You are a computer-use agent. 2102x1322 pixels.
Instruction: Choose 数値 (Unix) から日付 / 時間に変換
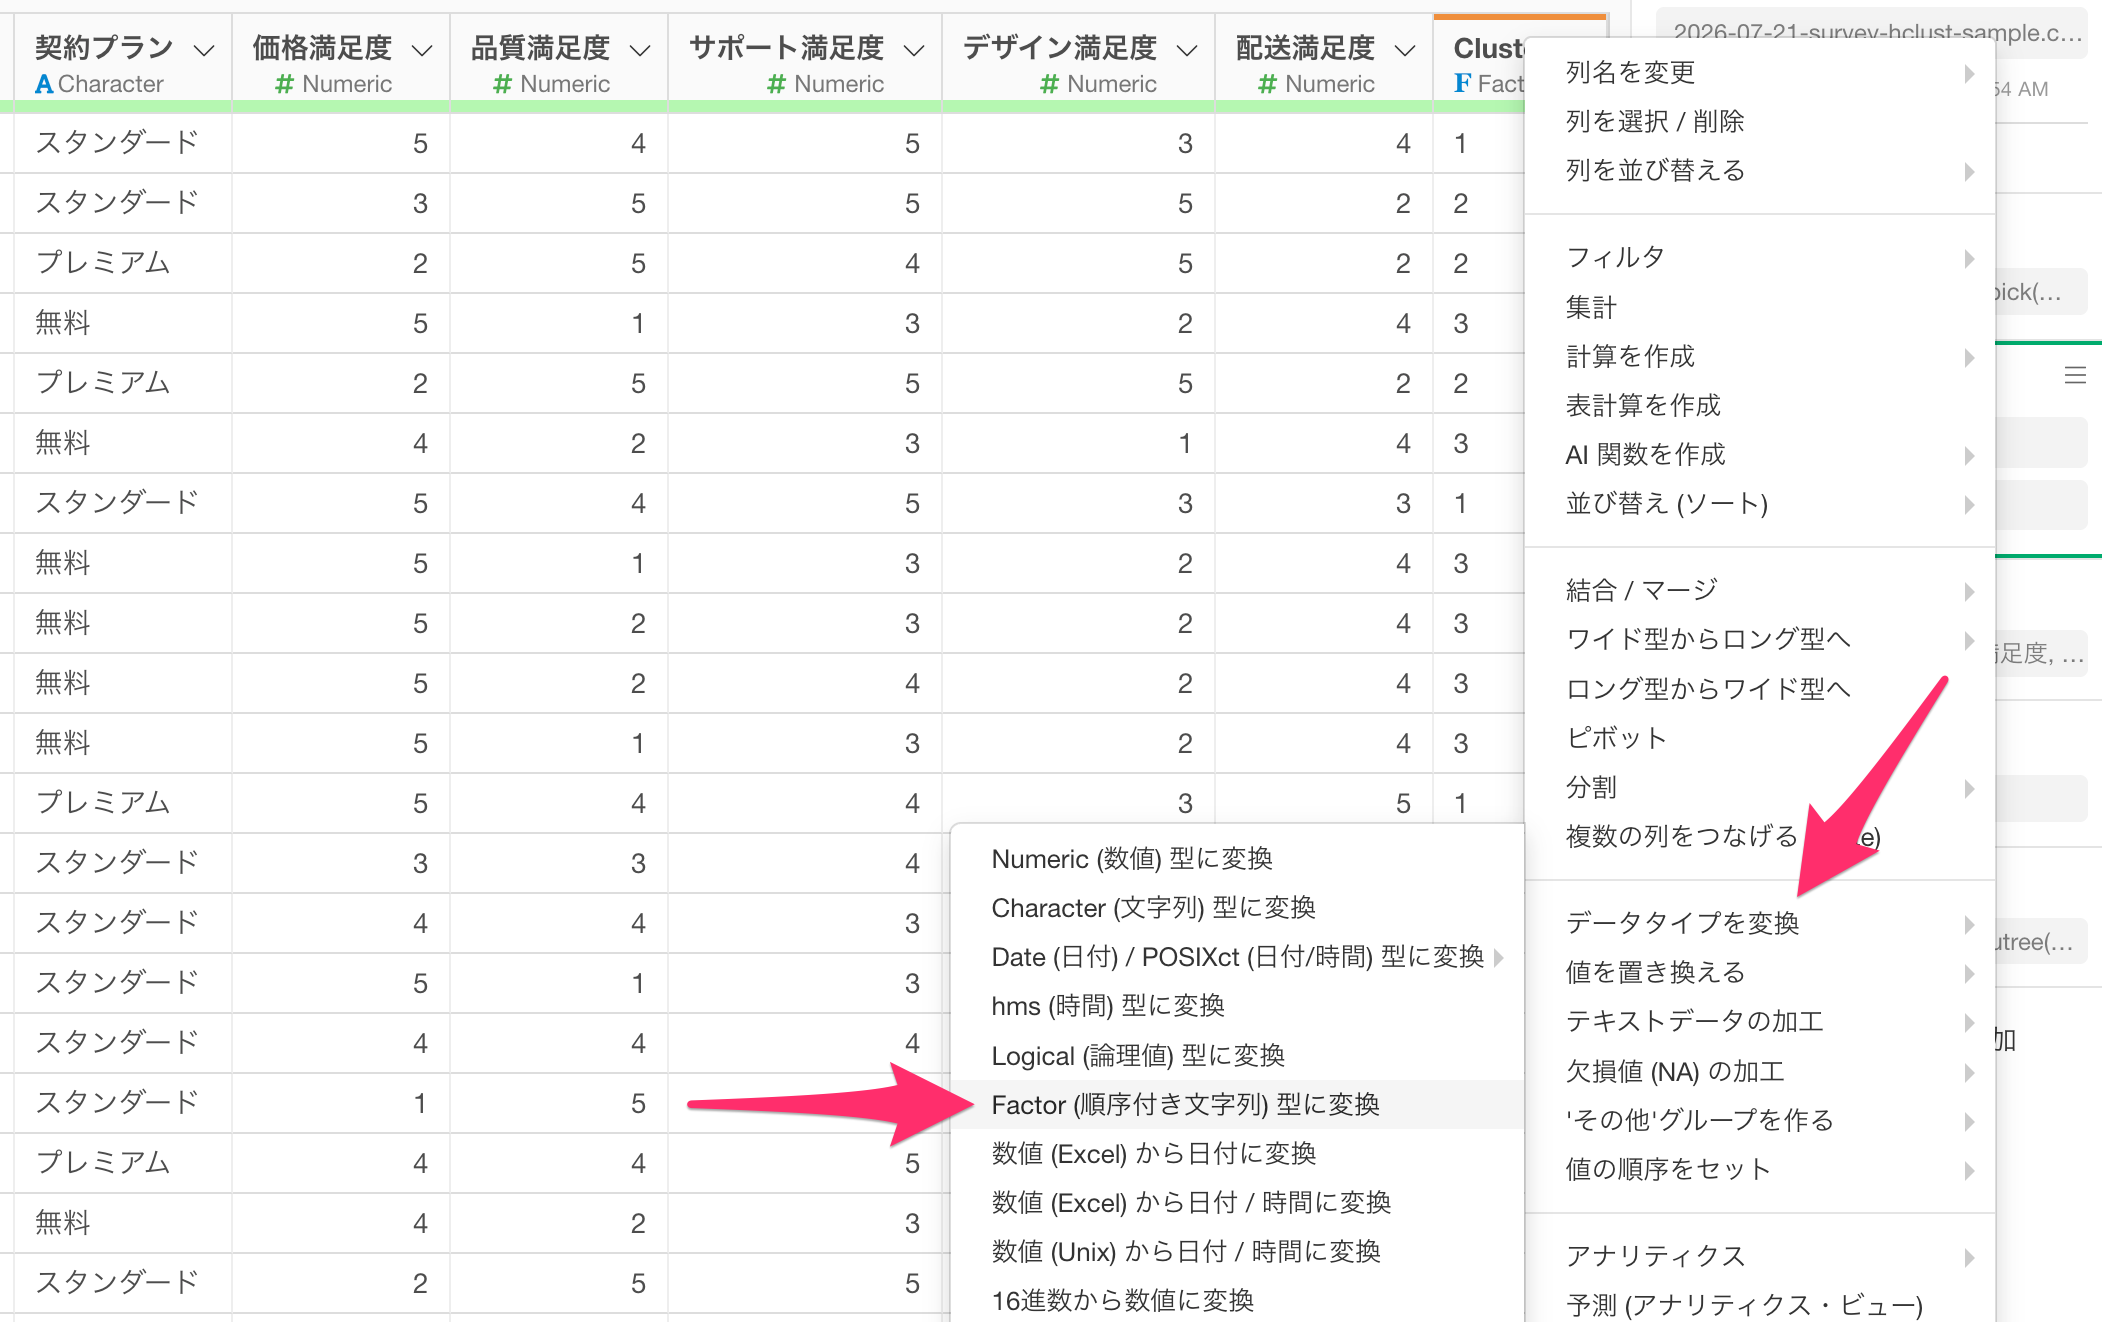(x=1238, y=1252)
